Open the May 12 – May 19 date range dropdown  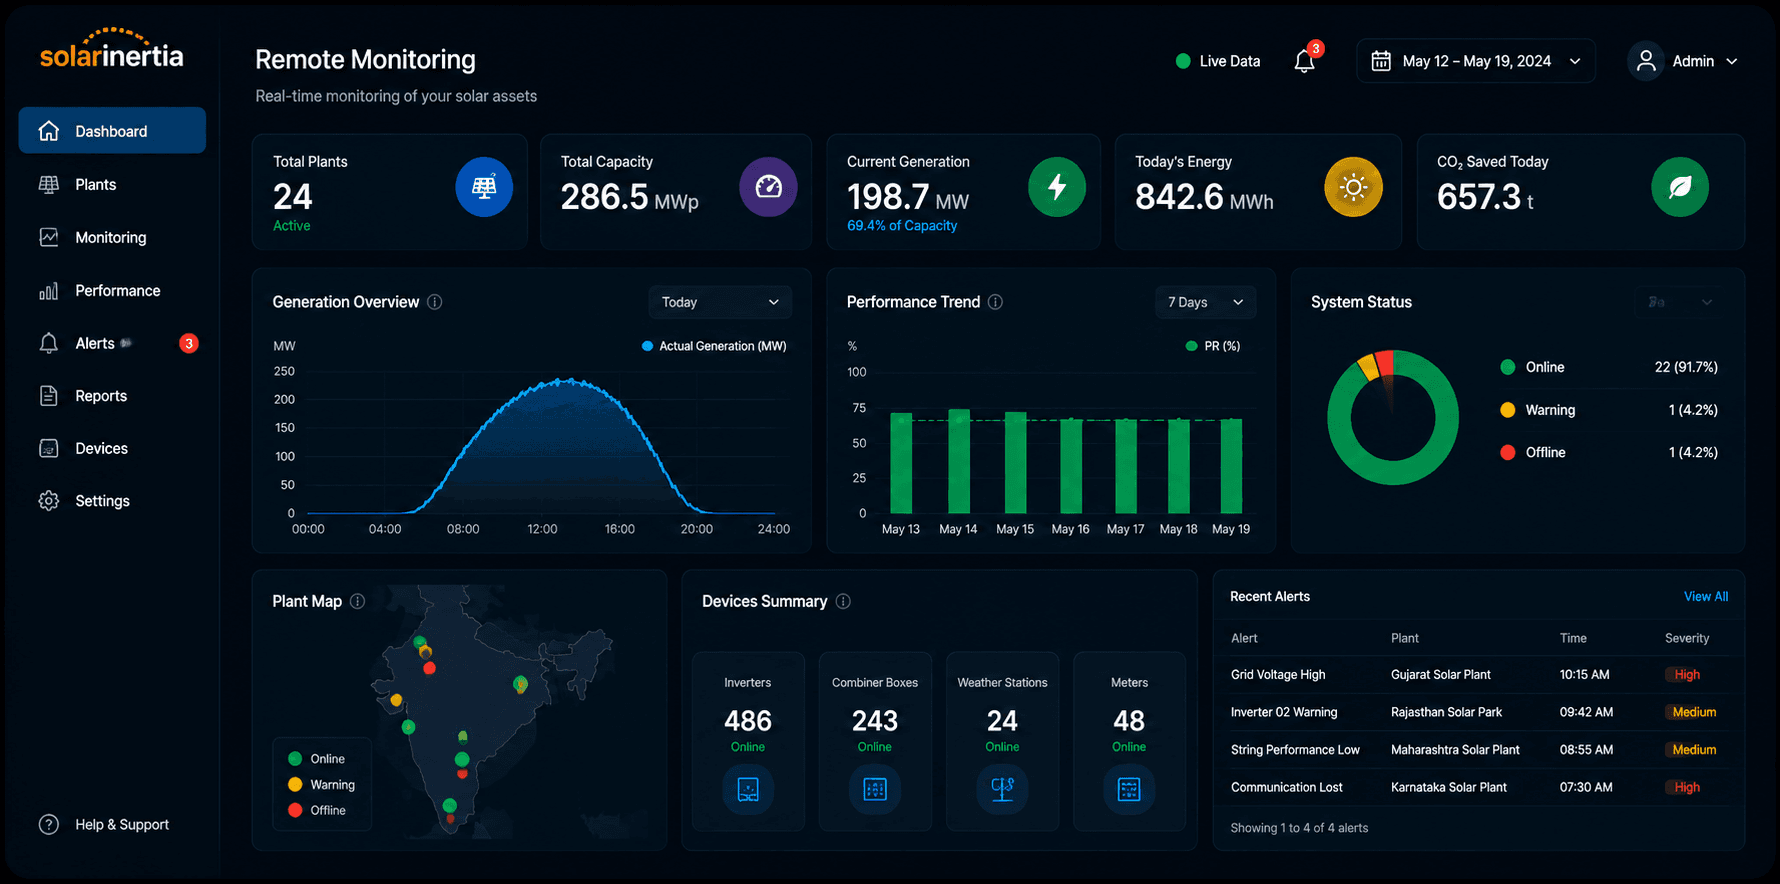[1476, 61]
